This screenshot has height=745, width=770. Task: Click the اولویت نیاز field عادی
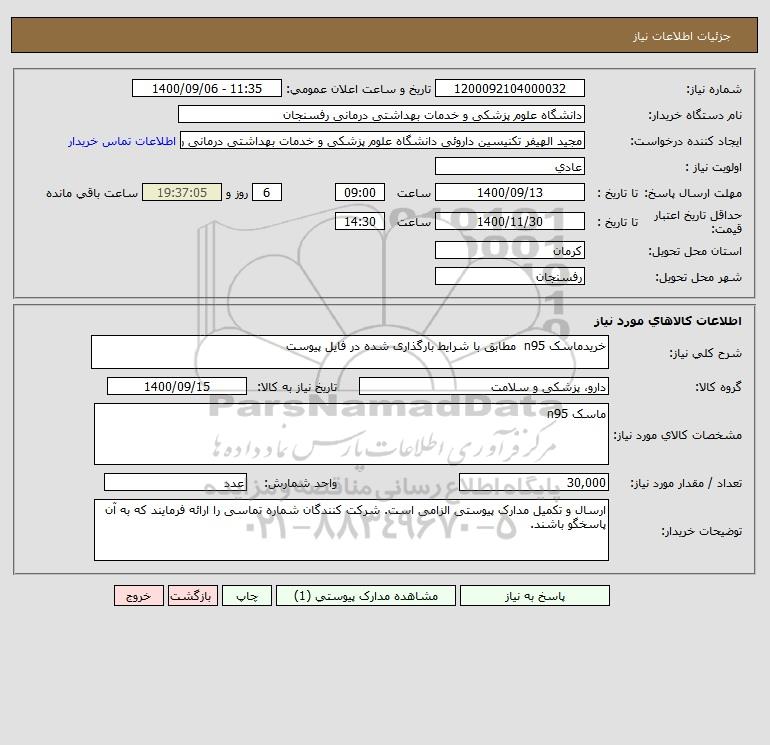click(x=510, y=166)
